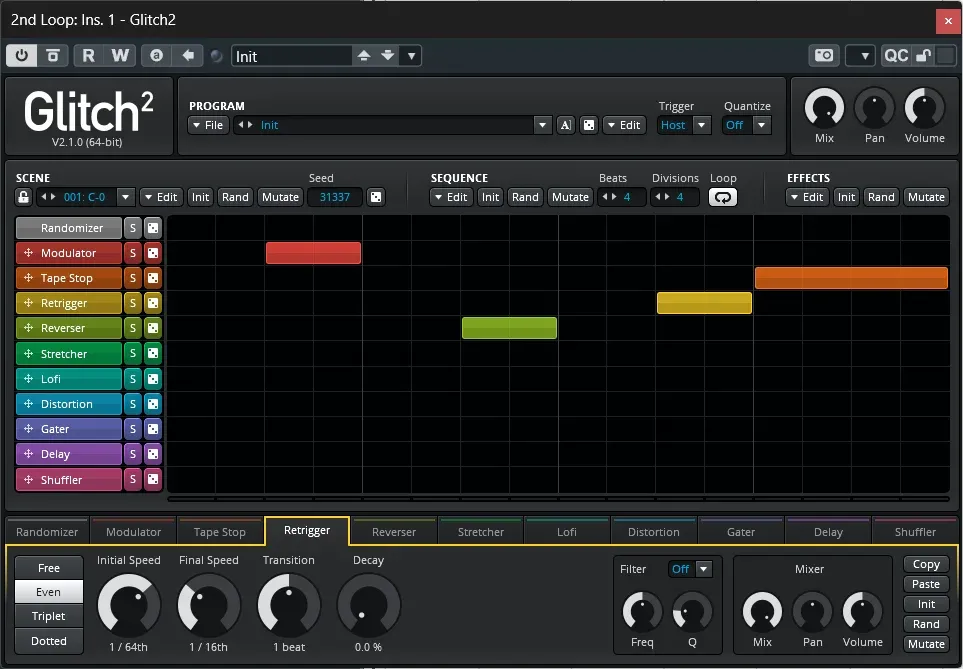Open the Trigger mode dropdown
The image size is (963, 669).
click(x=701, y=125)
